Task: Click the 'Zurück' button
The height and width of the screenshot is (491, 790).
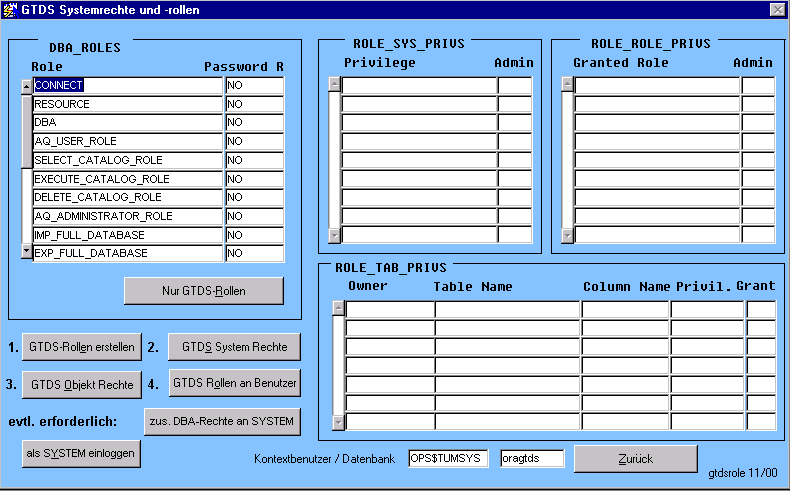Action: [x=635, y=458]
